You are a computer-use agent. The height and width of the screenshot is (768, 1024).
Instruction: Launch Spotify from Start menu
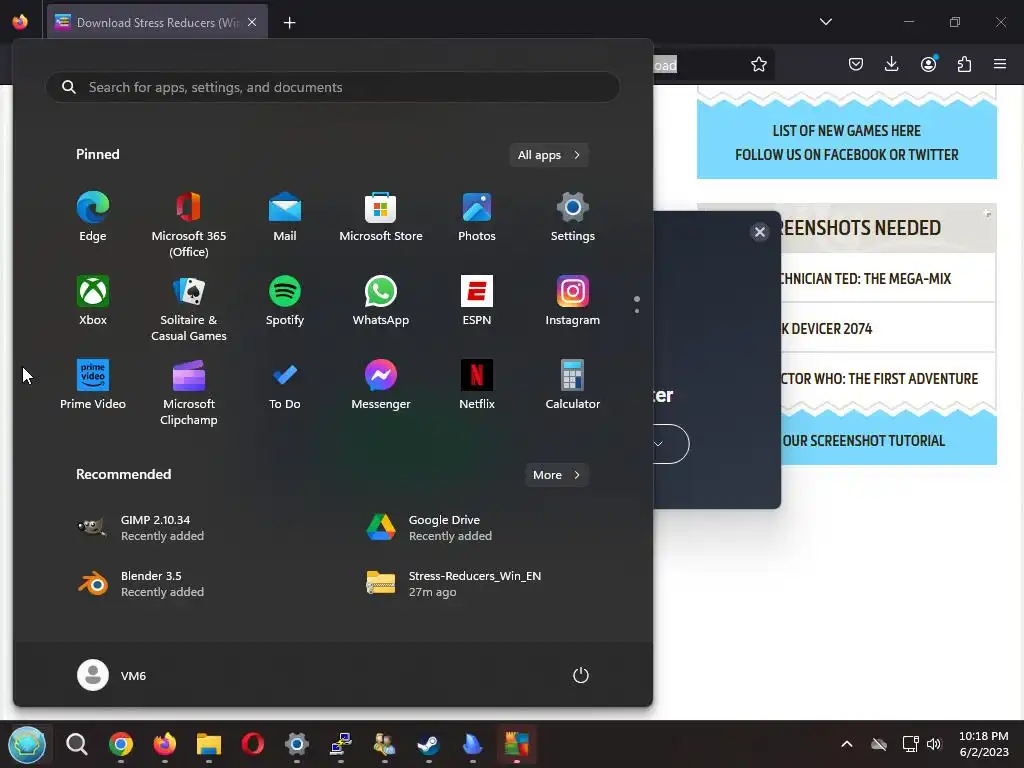coord(285,300)
